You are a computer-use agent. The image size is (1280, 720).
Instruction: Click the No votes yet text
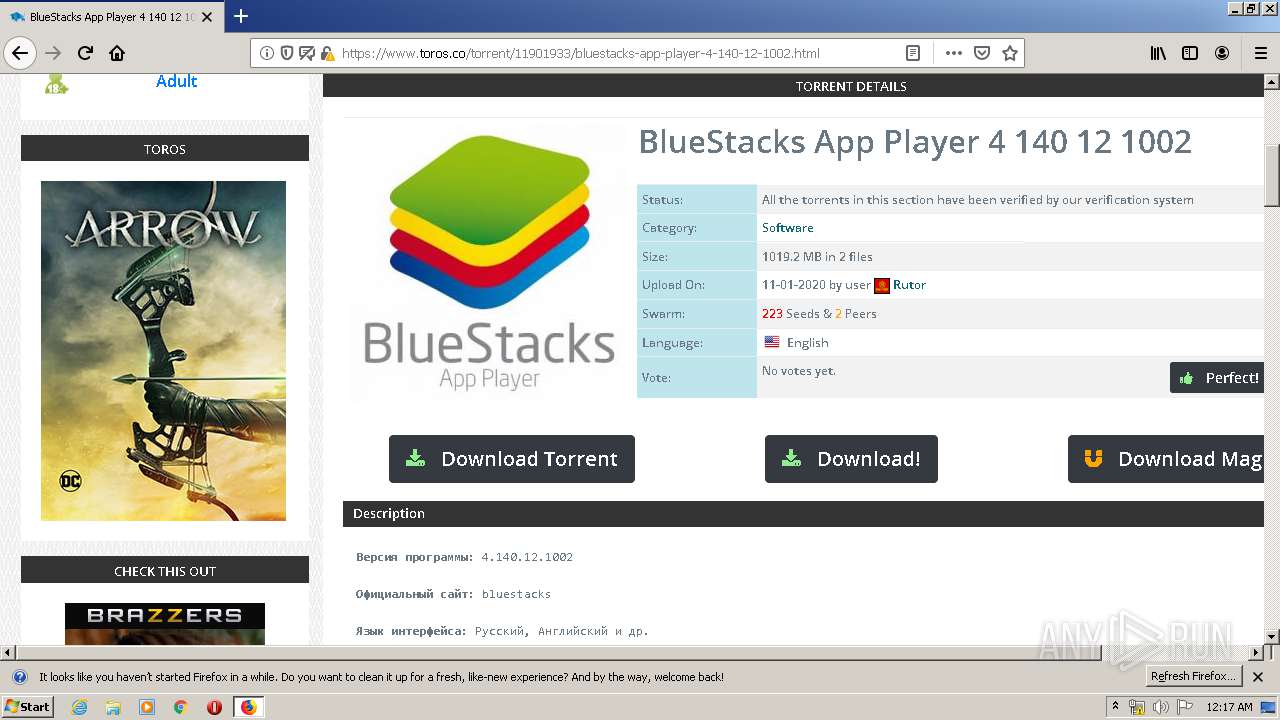799,371
